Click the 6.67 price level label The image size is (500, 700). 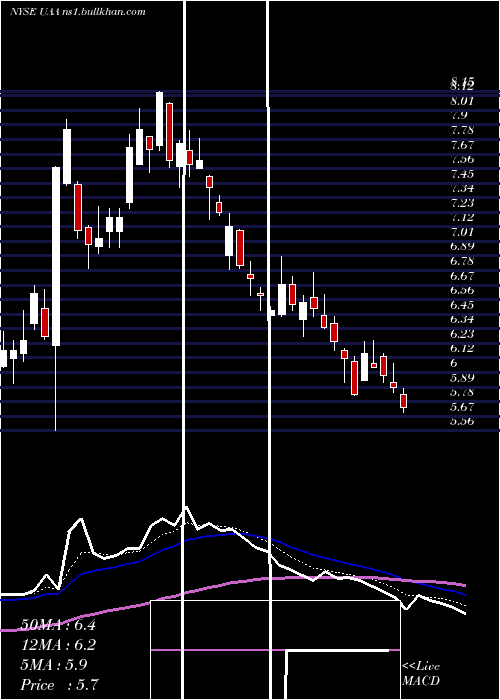pos(462,276)
